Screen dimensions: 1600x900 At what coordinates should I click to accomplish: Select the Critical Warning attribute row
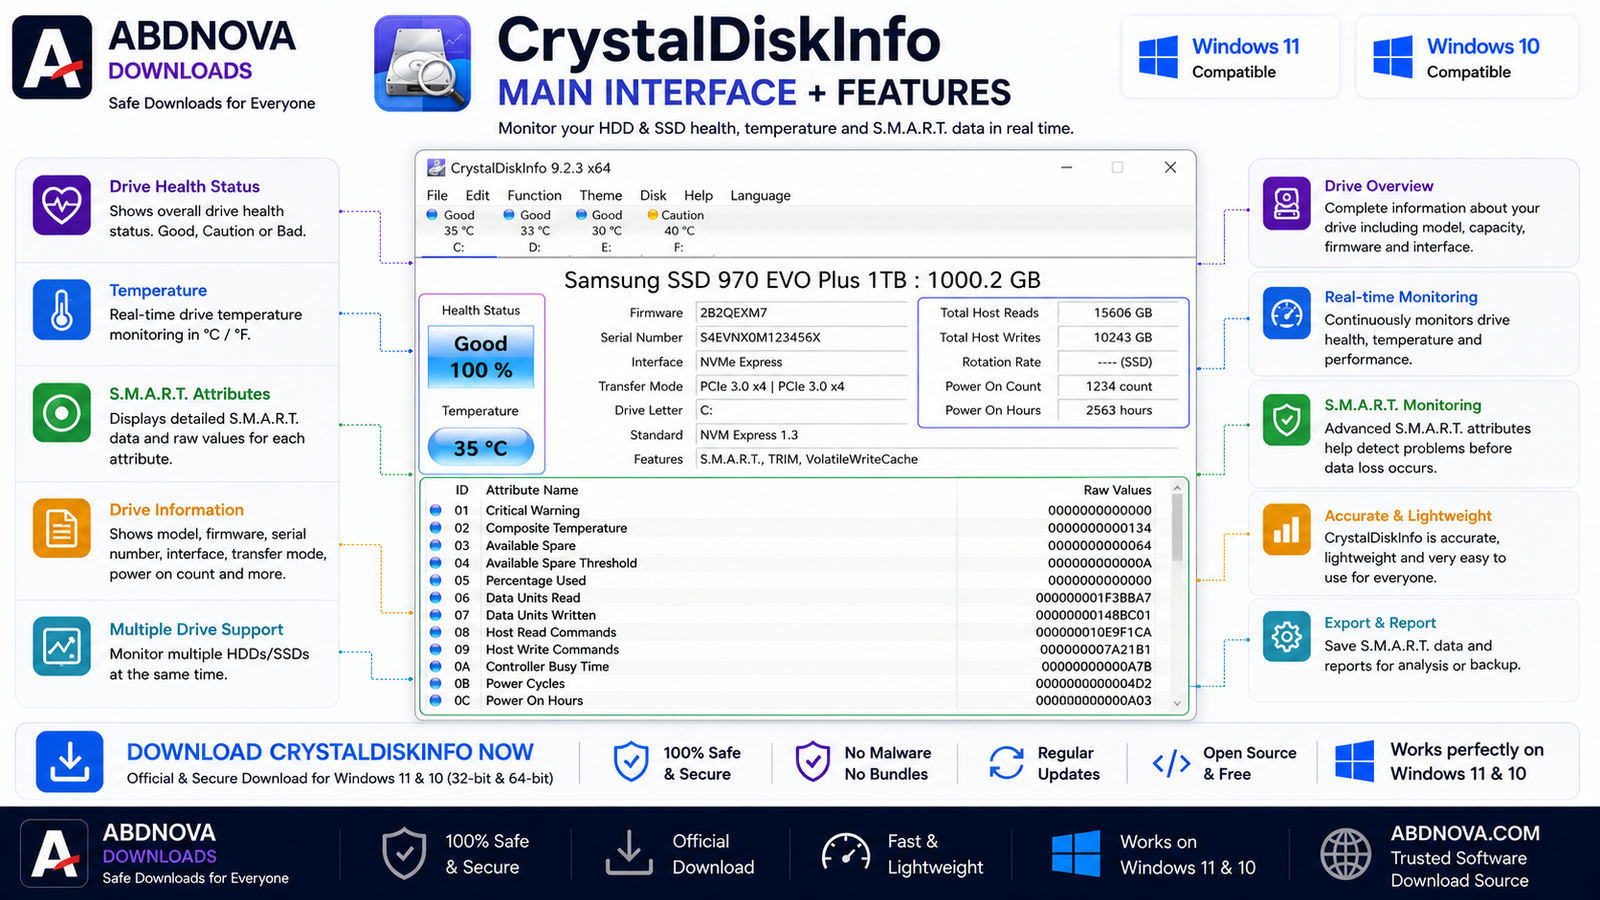[795, 510]
